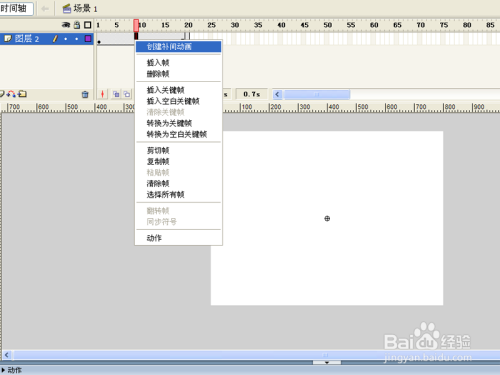Click the back arrow beside 场景 1
The width and height of the screenshot is (500, 375).
[x=45, y=9]
